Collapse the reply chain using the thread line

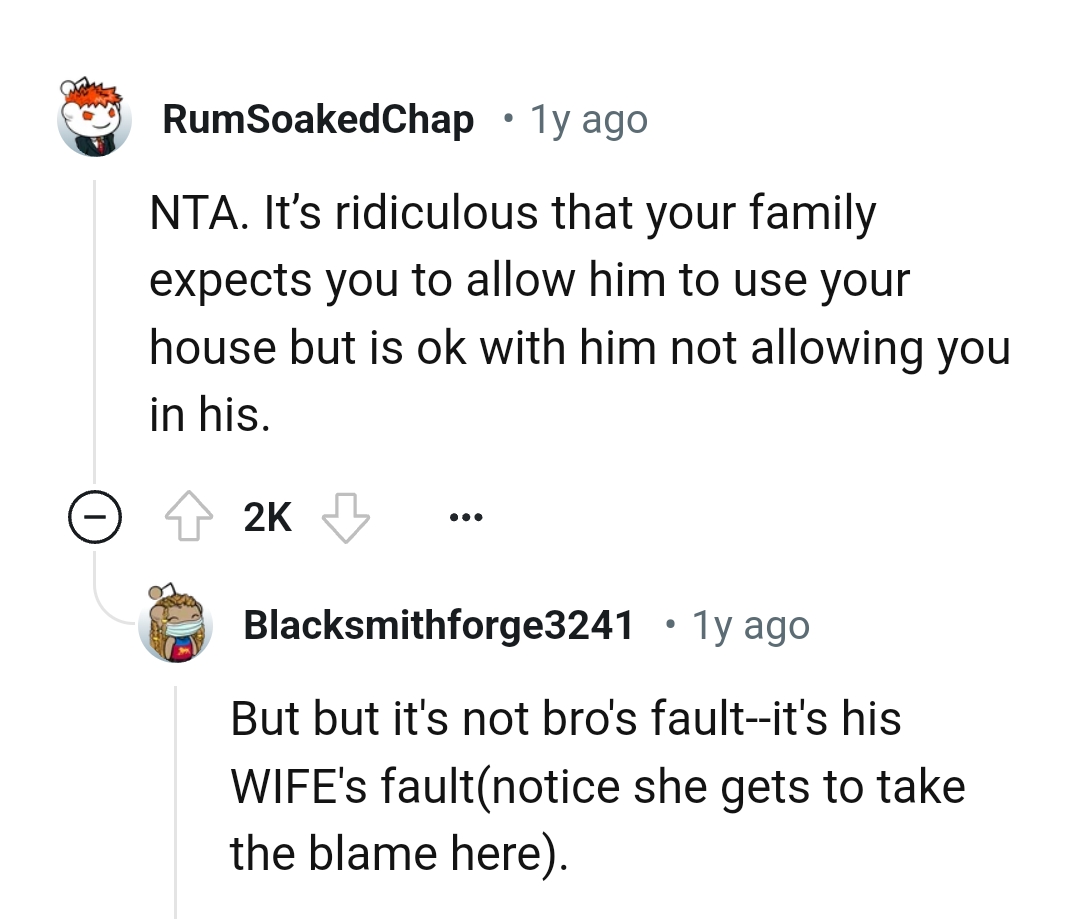(x=94, y=517)
